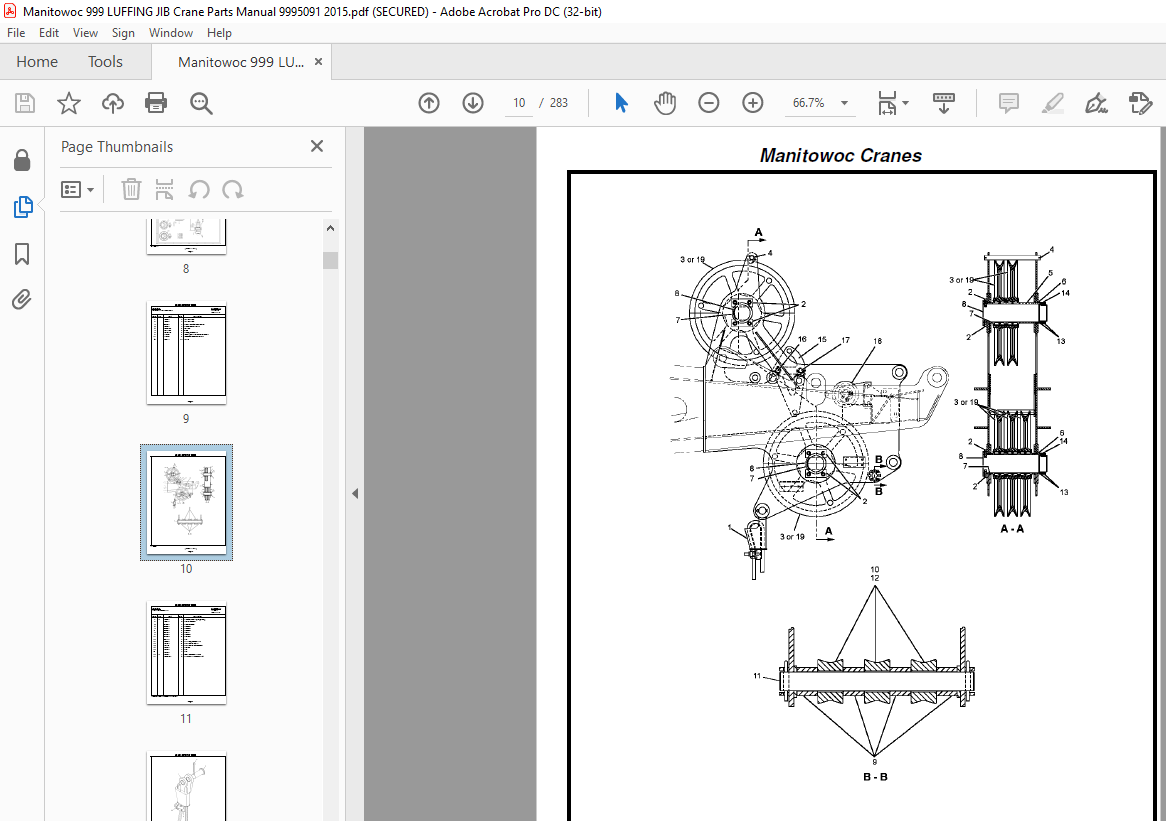Rotate page counterclockwise in thumbnails
1166x821 pixels.
click(199, 190)
